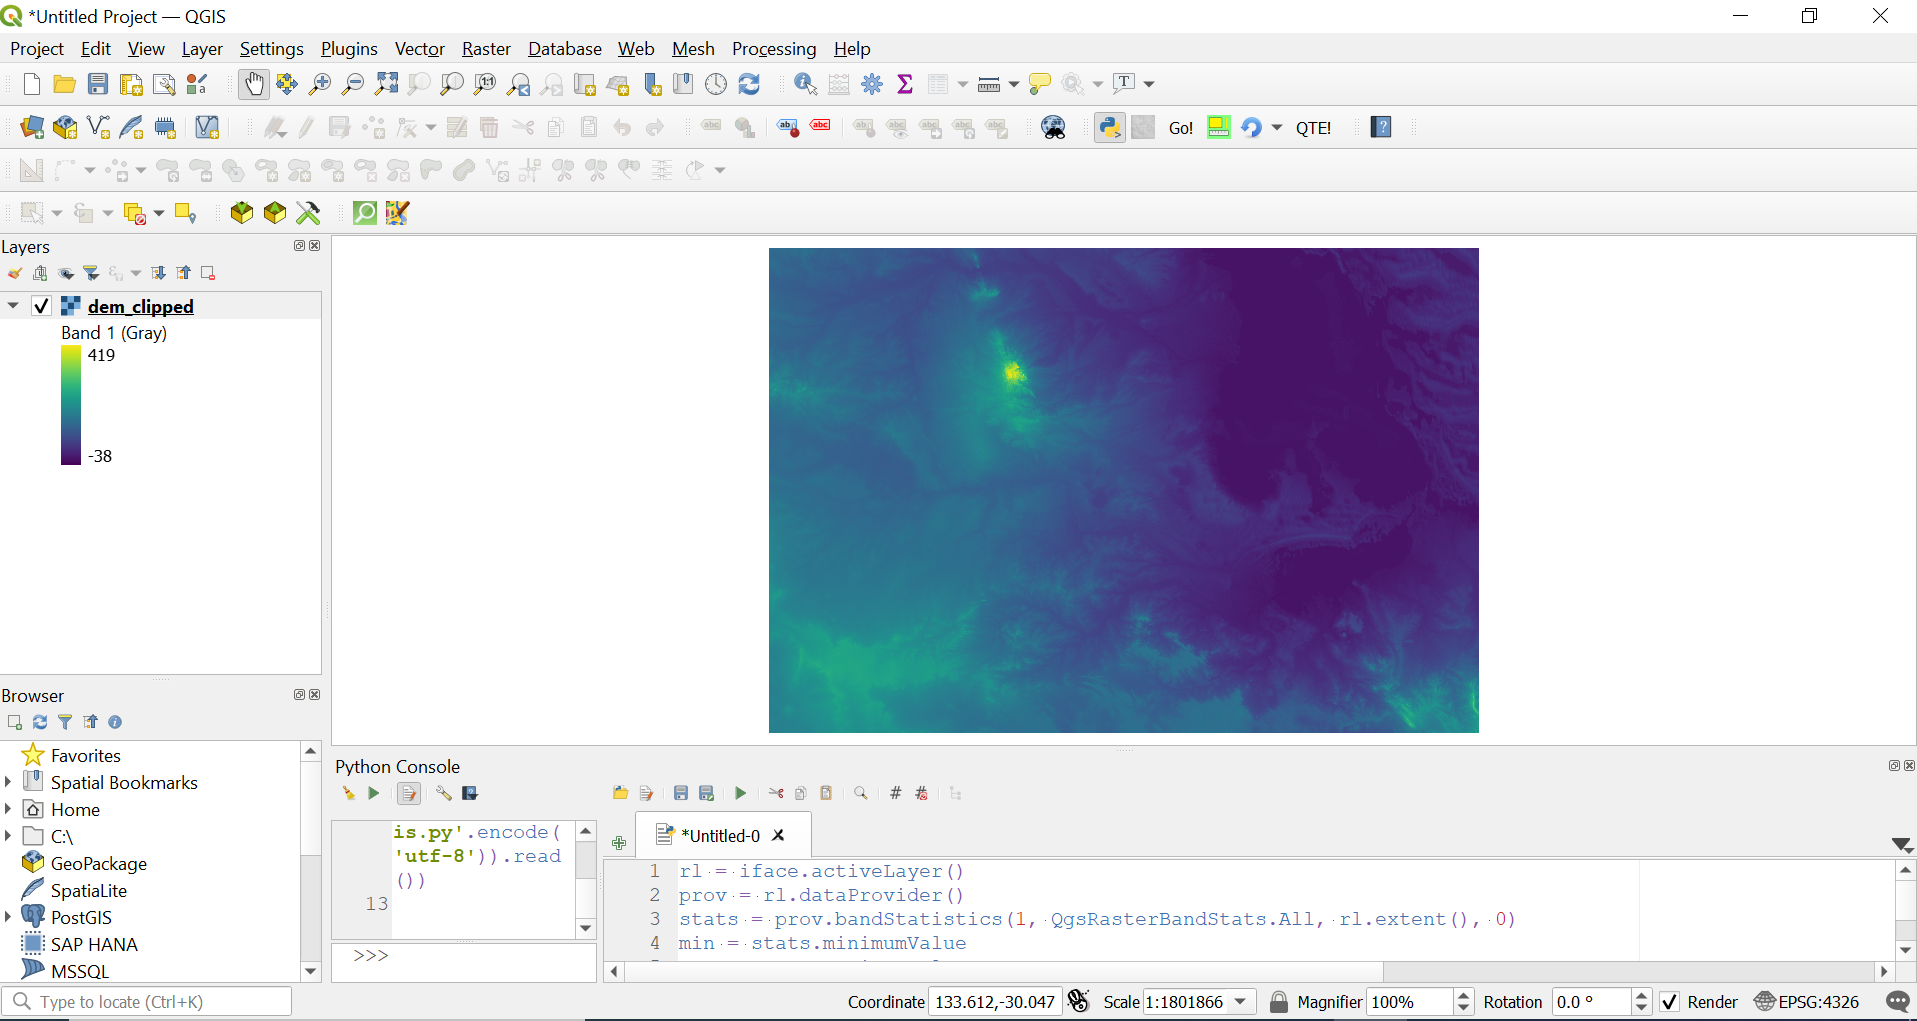This screenshot has width=1917, height=1021.
Task: Select the Pan Map hand tool
Action: [254, 84]
